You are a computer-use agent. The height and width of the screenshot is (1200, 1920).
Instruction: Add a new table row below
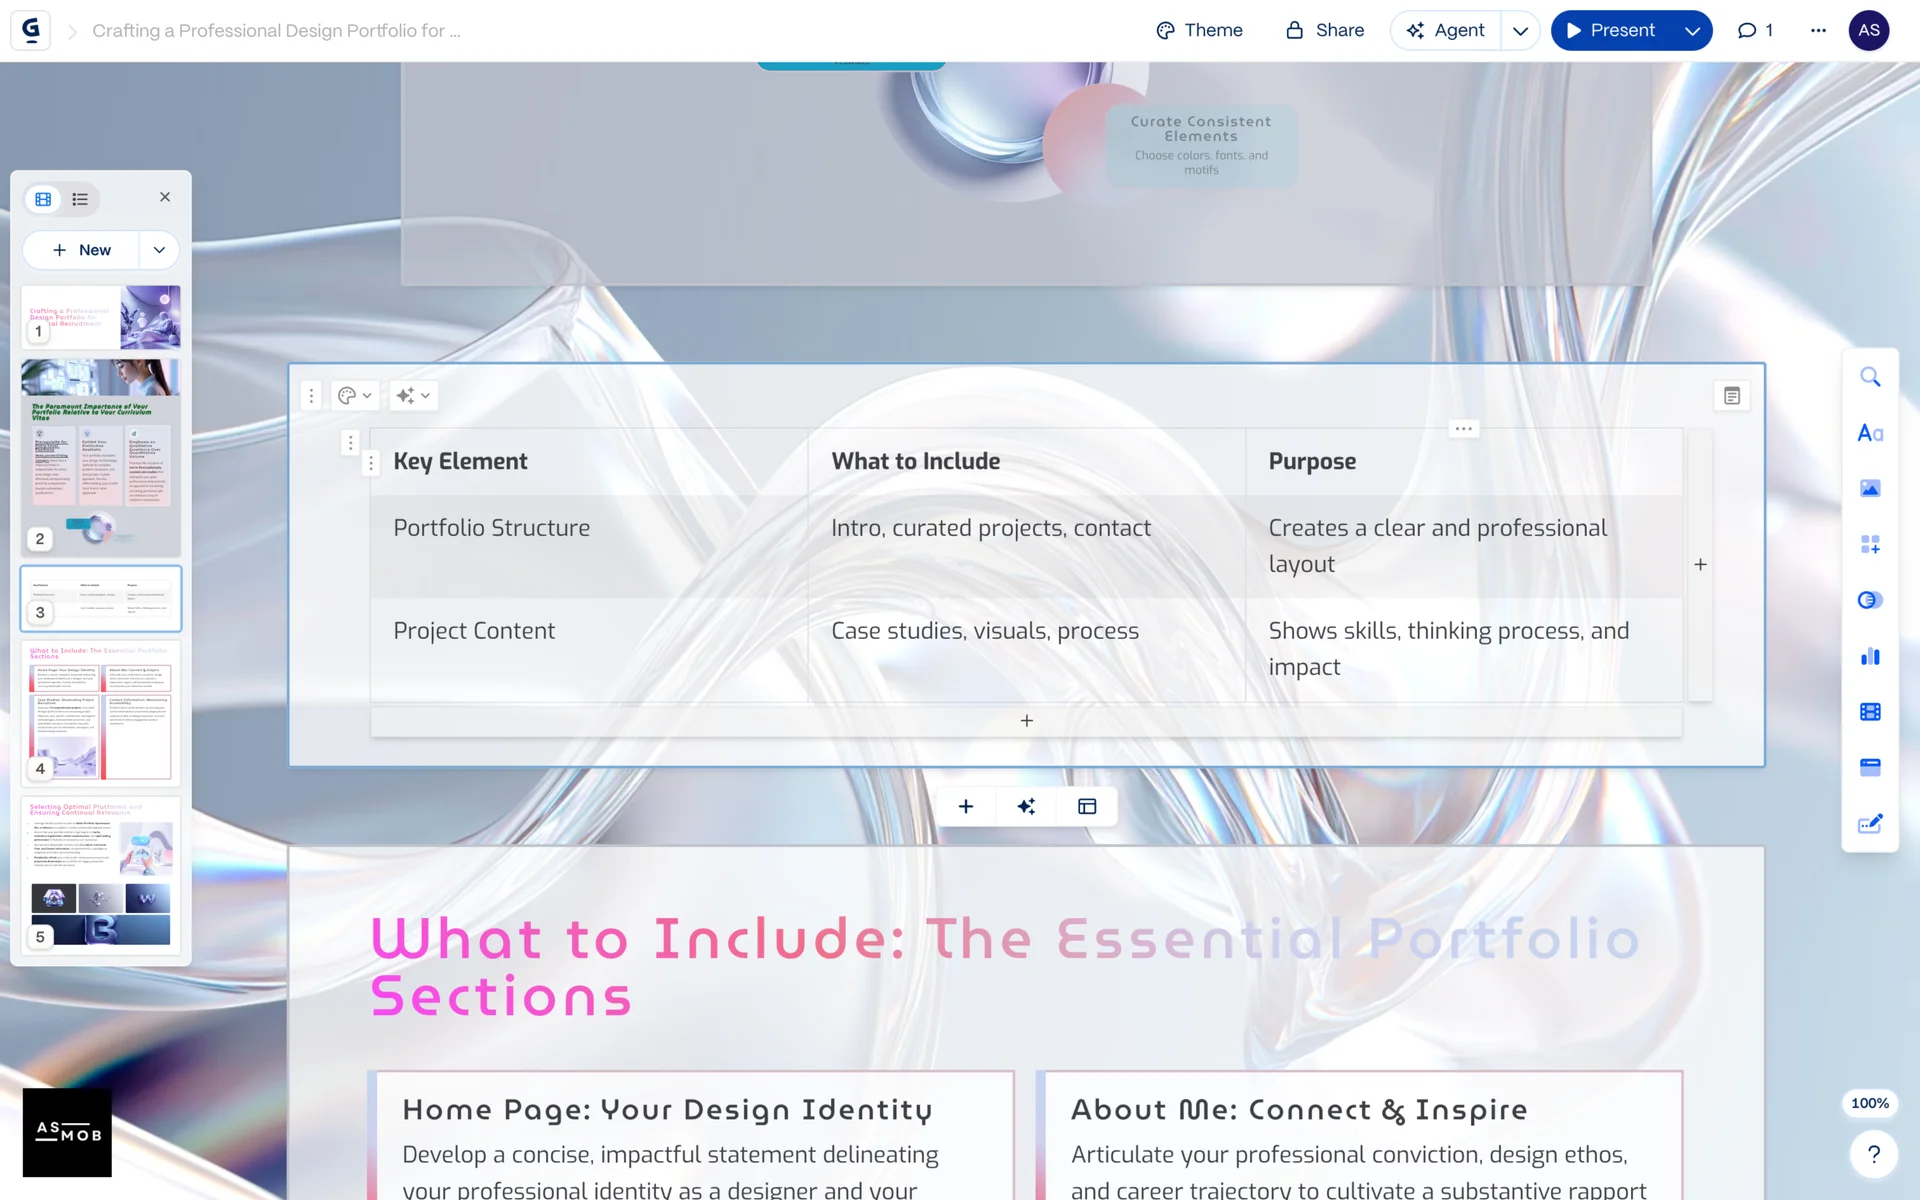point(1026,721)
